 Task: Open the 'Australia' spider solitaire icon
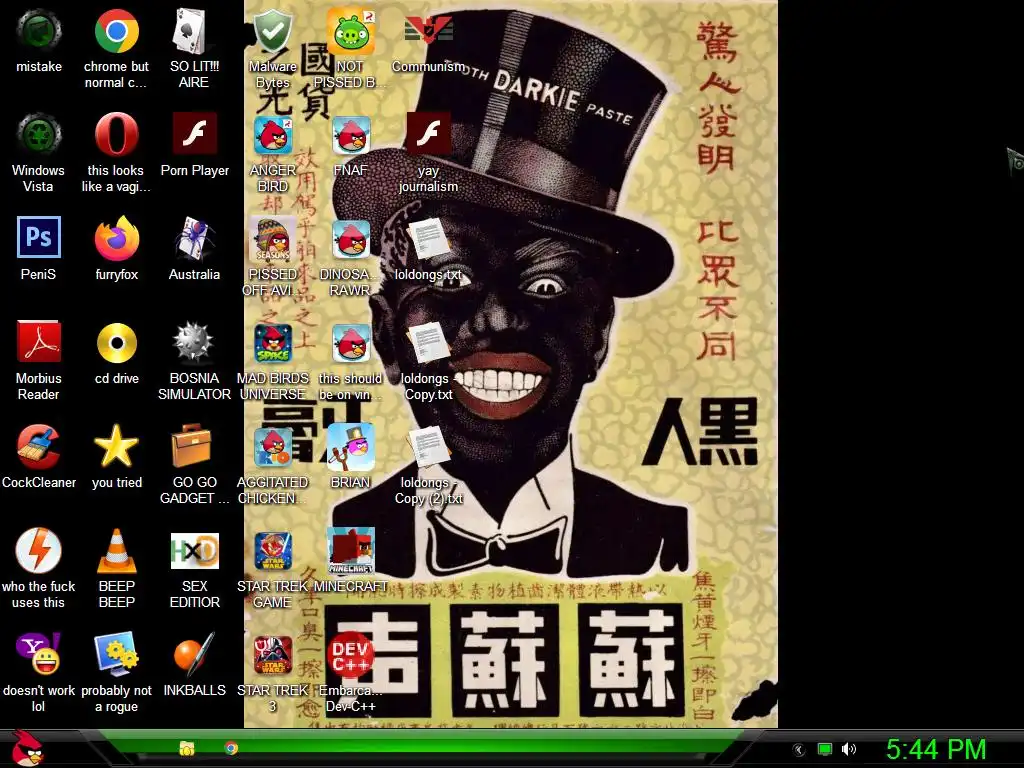point(194,238)
